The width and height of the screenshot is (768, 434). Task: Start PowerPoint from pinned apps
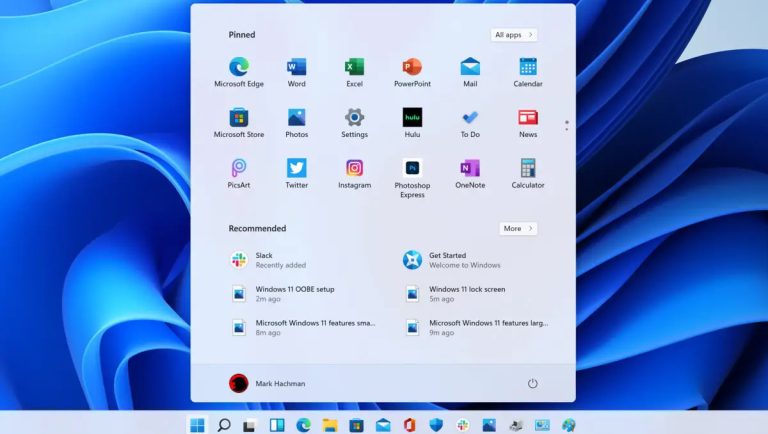tap(412, 72)
